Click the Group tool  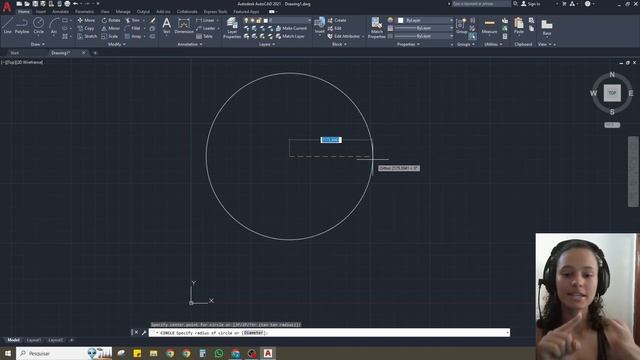(462, 26)
